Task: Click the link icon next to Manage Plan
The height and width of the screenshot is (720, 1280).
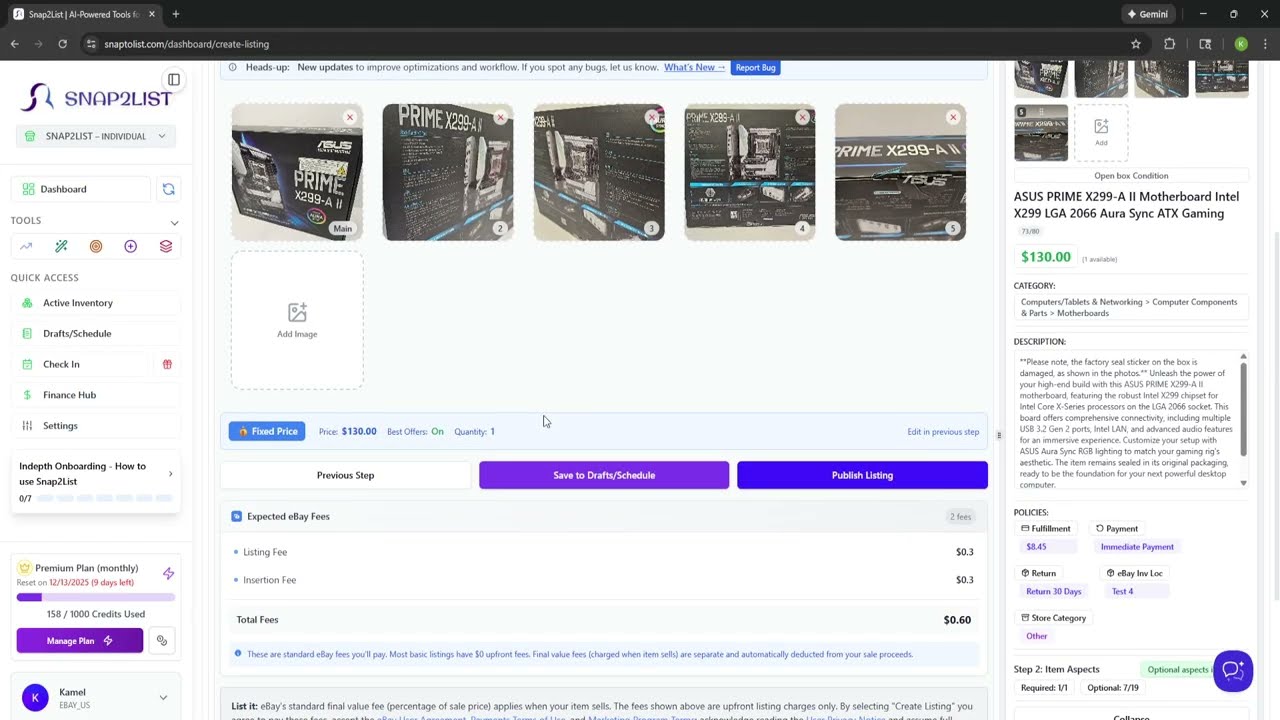Action: [162, 640]
